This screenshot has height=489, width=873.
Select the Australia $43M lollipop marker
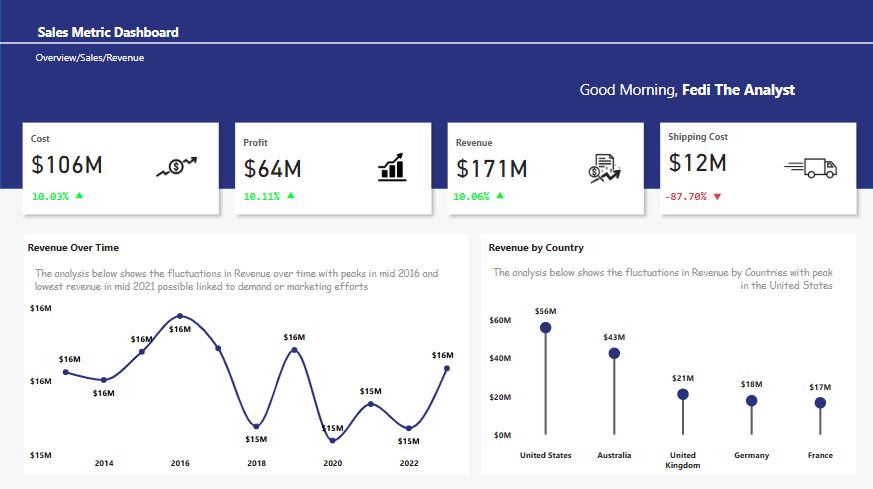pos(614,353)
